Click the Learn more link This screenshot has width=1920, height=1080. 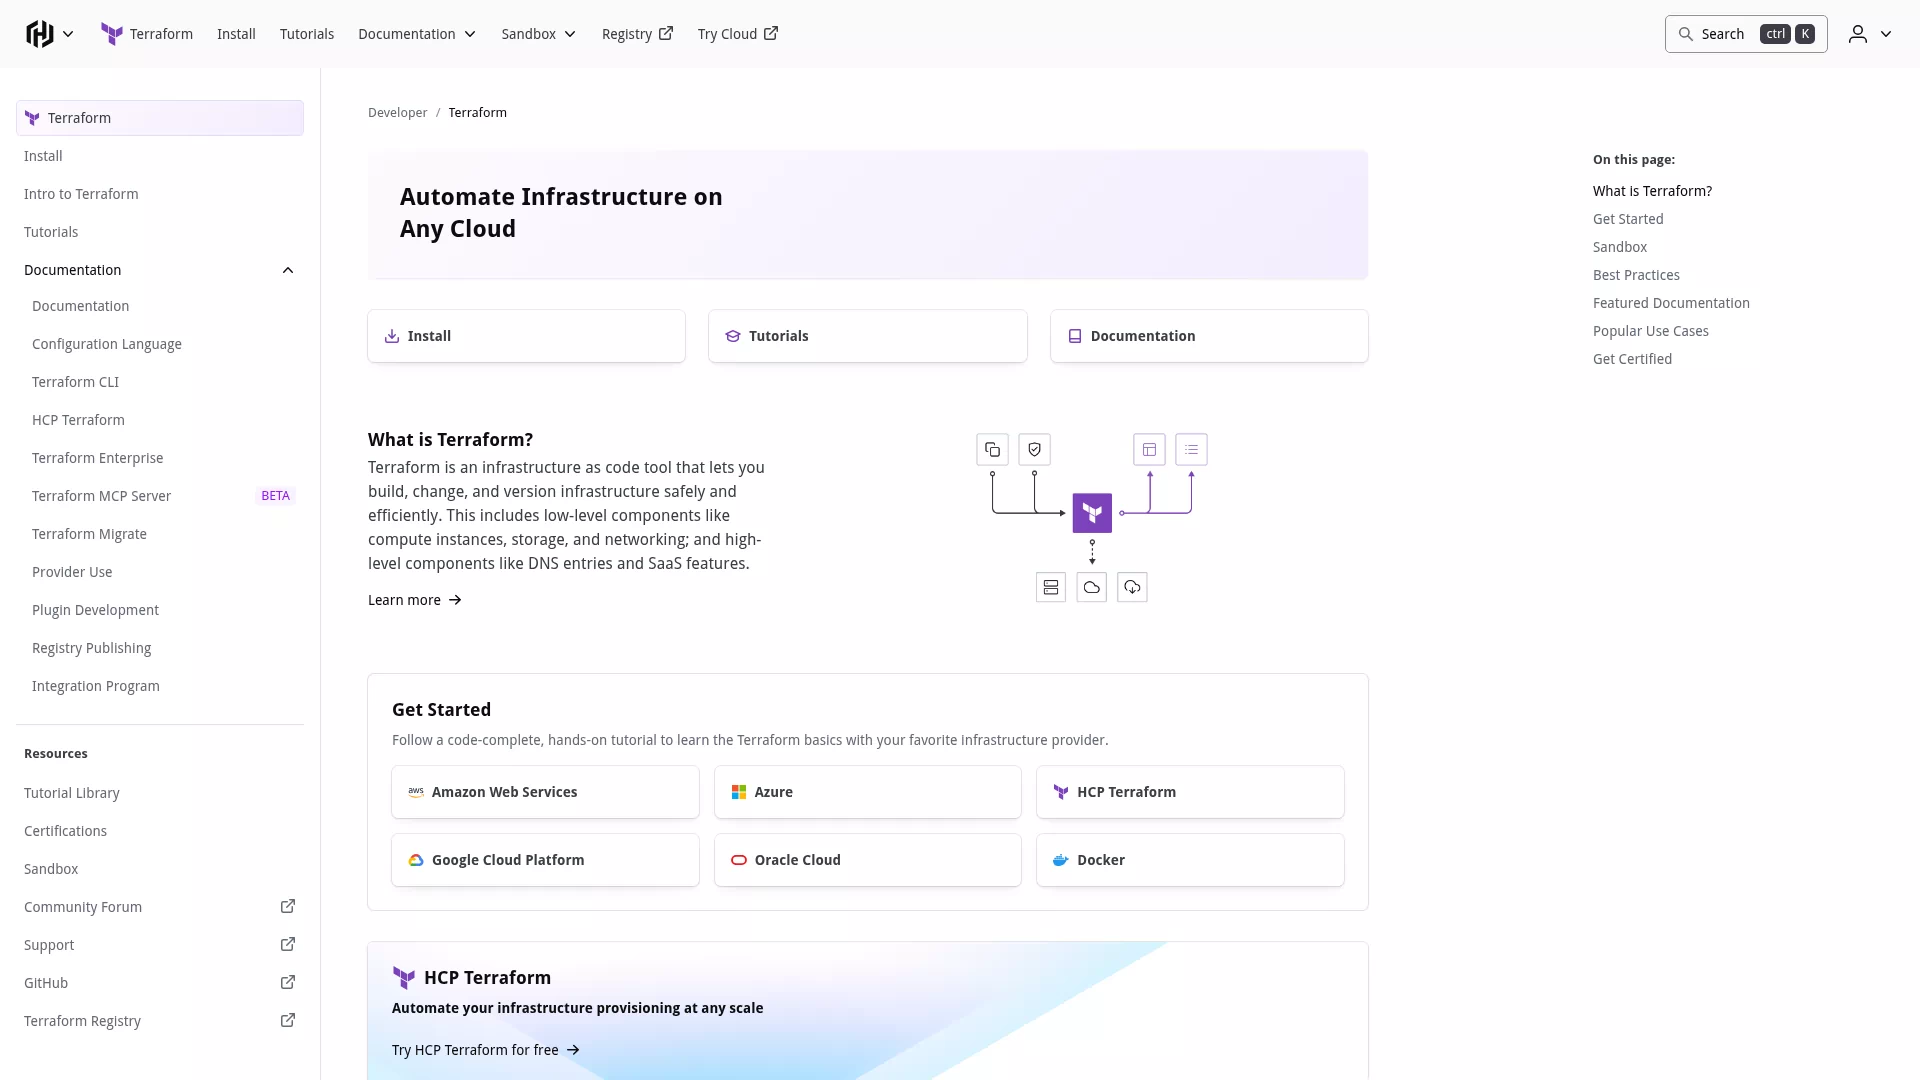pos(414,600)
